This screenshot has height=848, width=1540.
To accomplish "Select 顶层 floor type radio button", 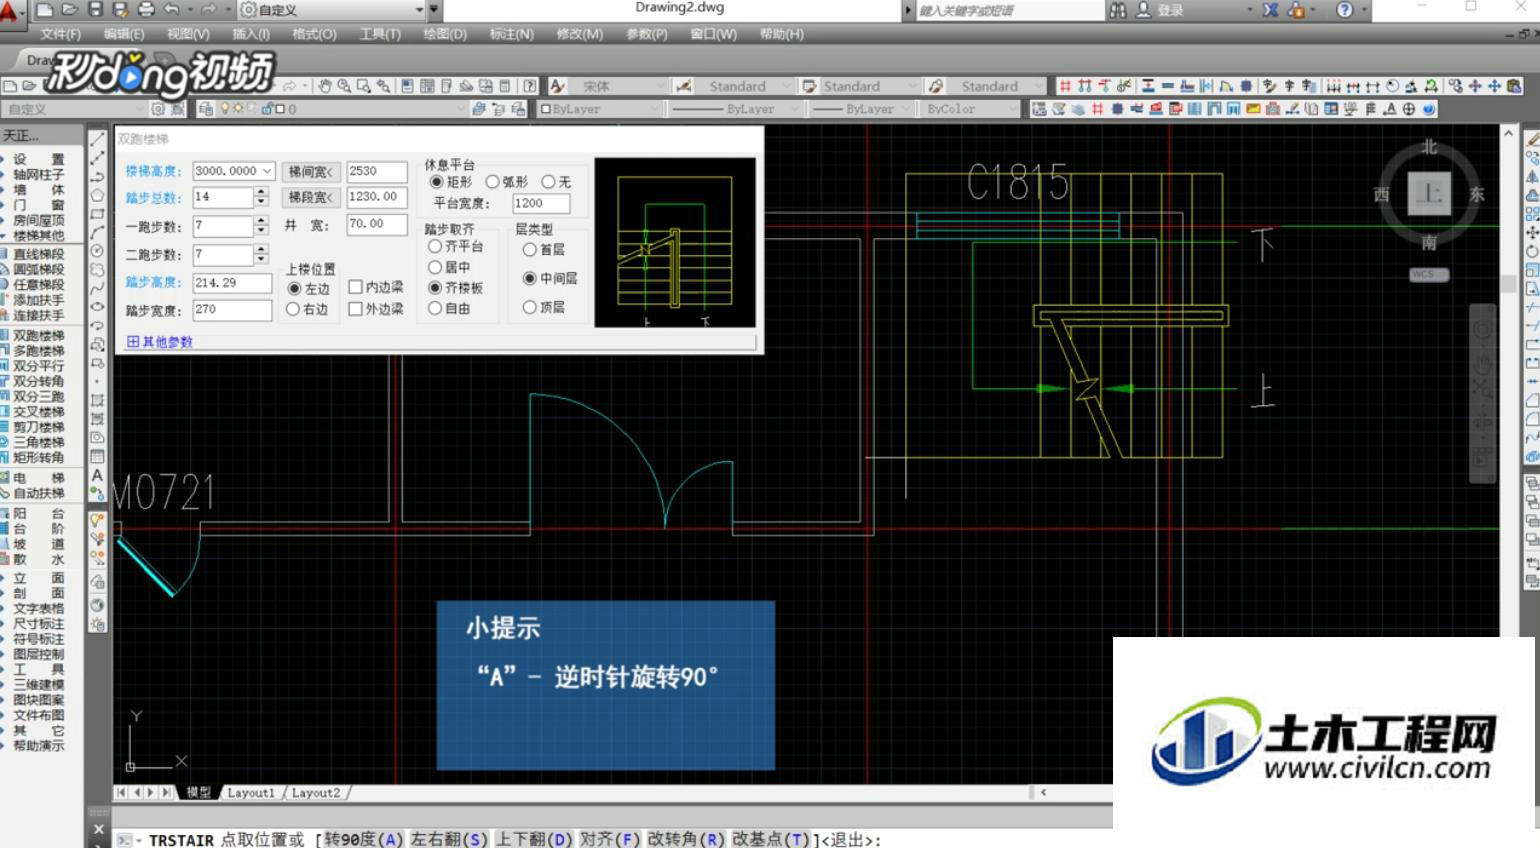I will (530, 308).
